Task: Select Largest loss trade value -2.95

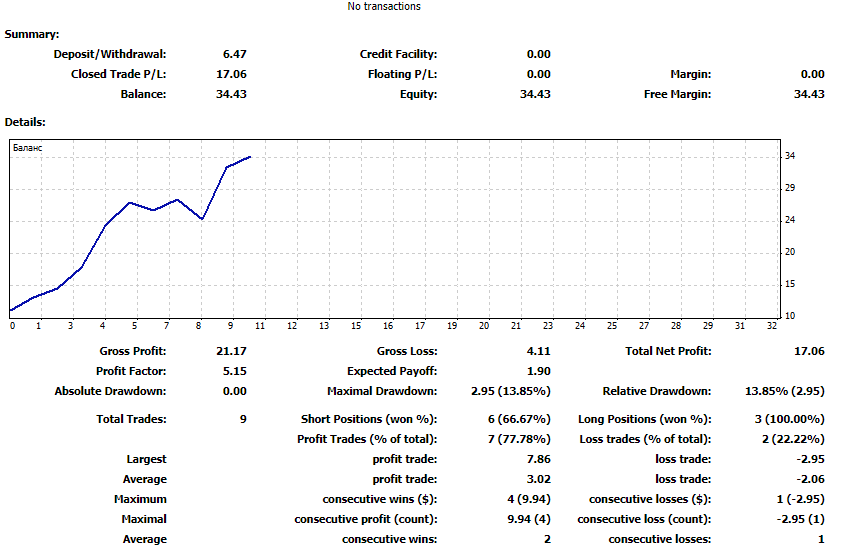Action: [810, 459]
